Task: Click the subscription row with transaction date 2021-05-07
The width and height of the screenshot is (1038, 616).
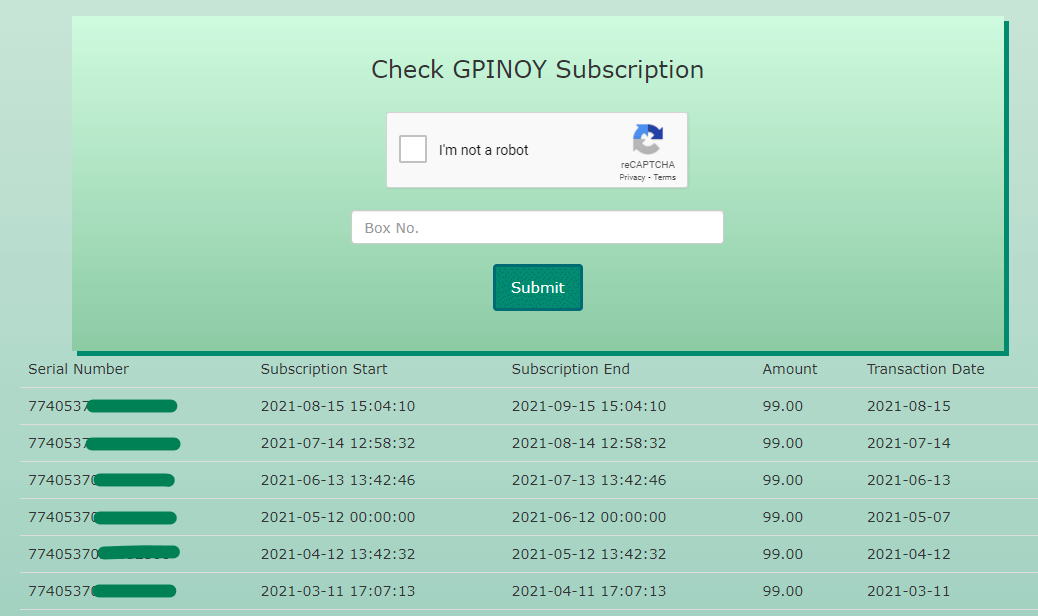Action: 519,517
